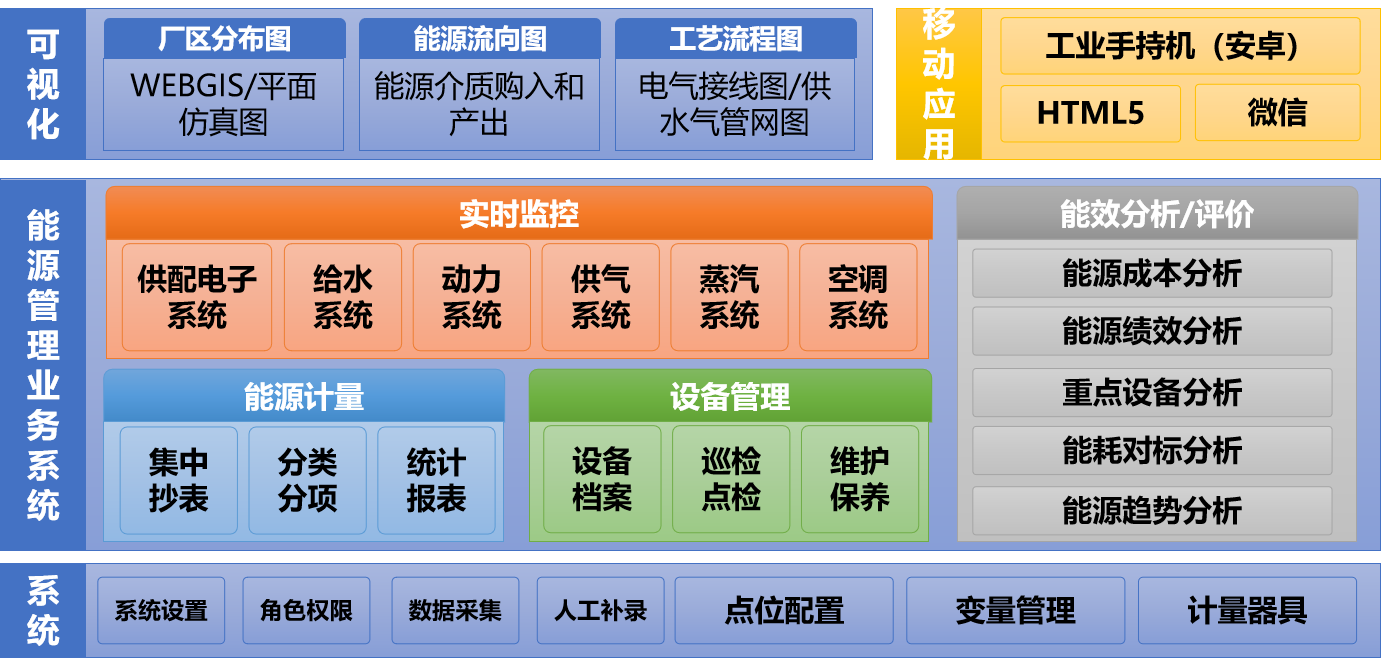The height and width of the screenshot is (658, 1382).
Task: Open 系统设置 block
Action: pos(161,610)
